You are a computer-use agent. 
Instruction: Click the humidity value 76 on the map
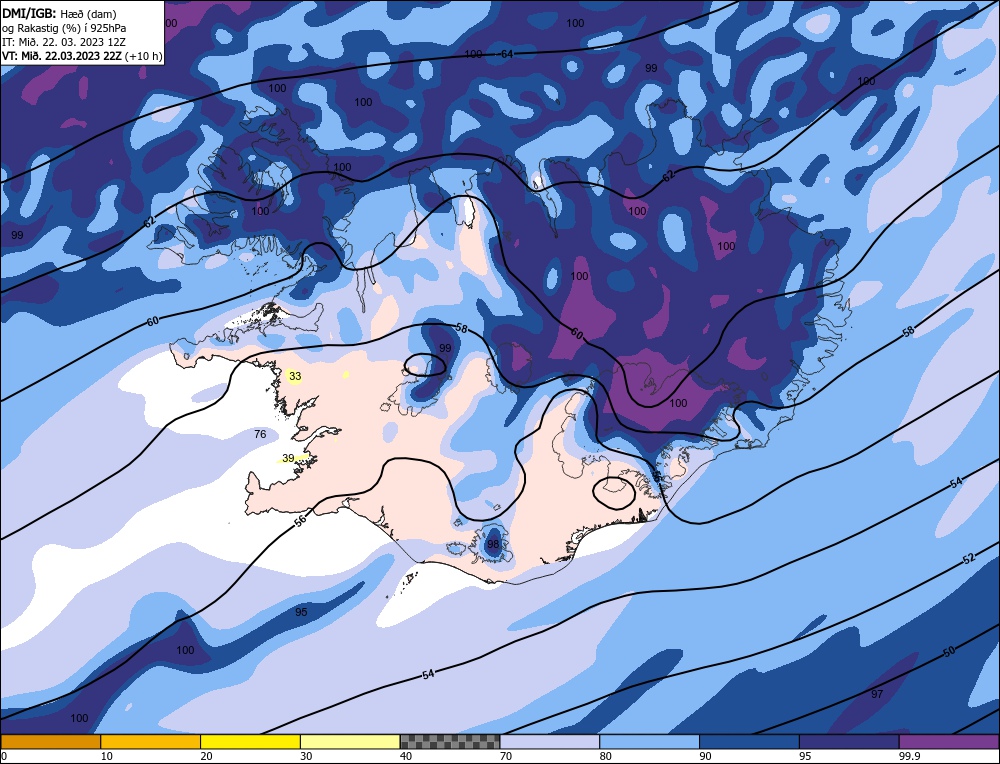coord(260,434)
